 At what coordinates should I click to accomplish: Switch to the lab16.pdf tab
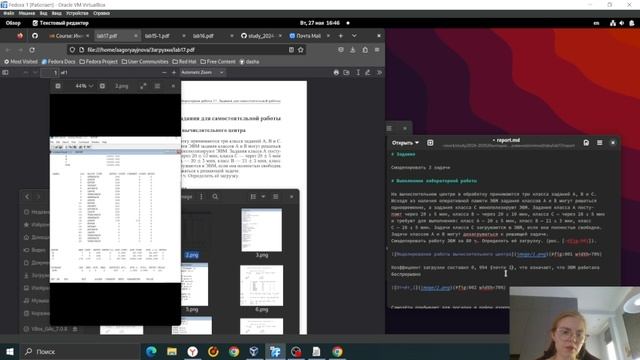pos(203,36)
